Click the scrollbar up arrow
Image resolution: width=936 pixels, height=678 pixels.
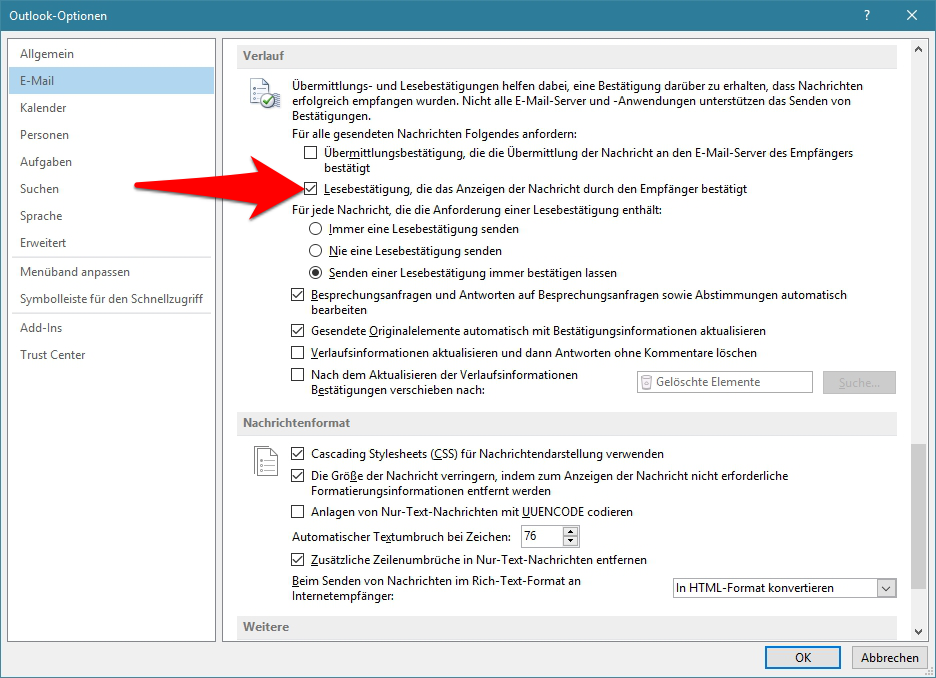point(918,49)
